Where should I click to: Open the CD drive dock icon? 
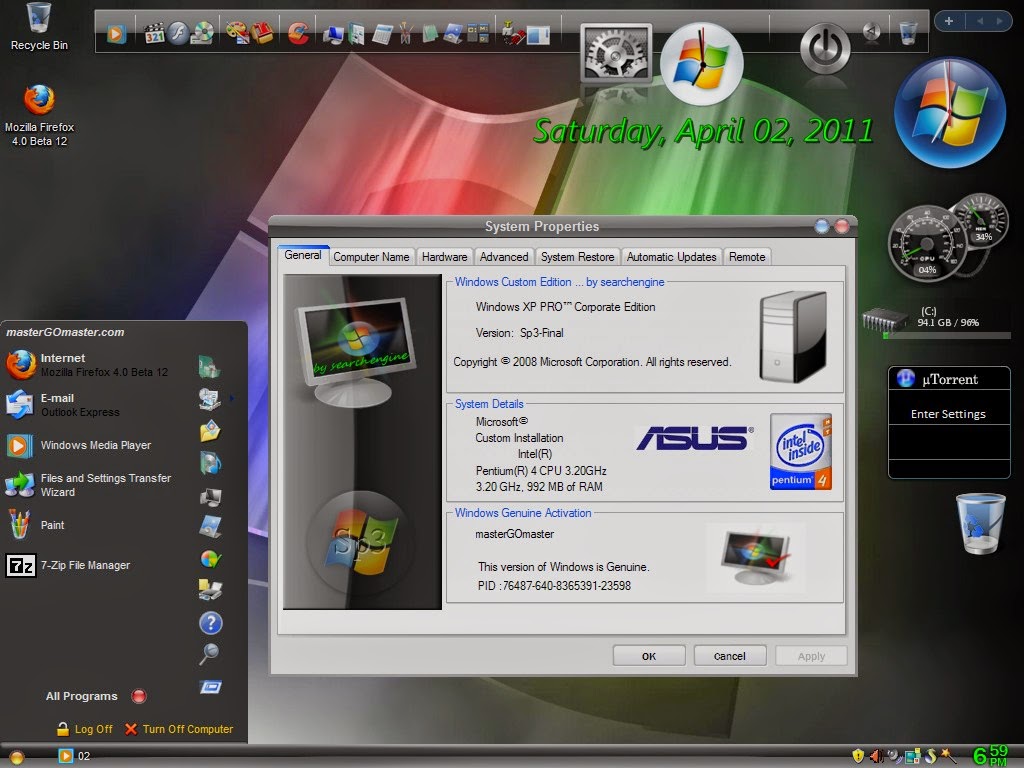pos(202,33)
